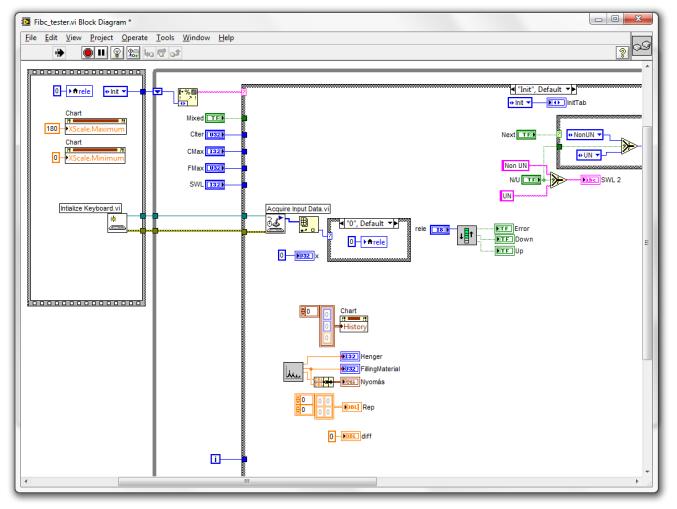Go to previous case of "0" case structure
The height and width of the screenshot is (509, 677).
pos(342,223)
